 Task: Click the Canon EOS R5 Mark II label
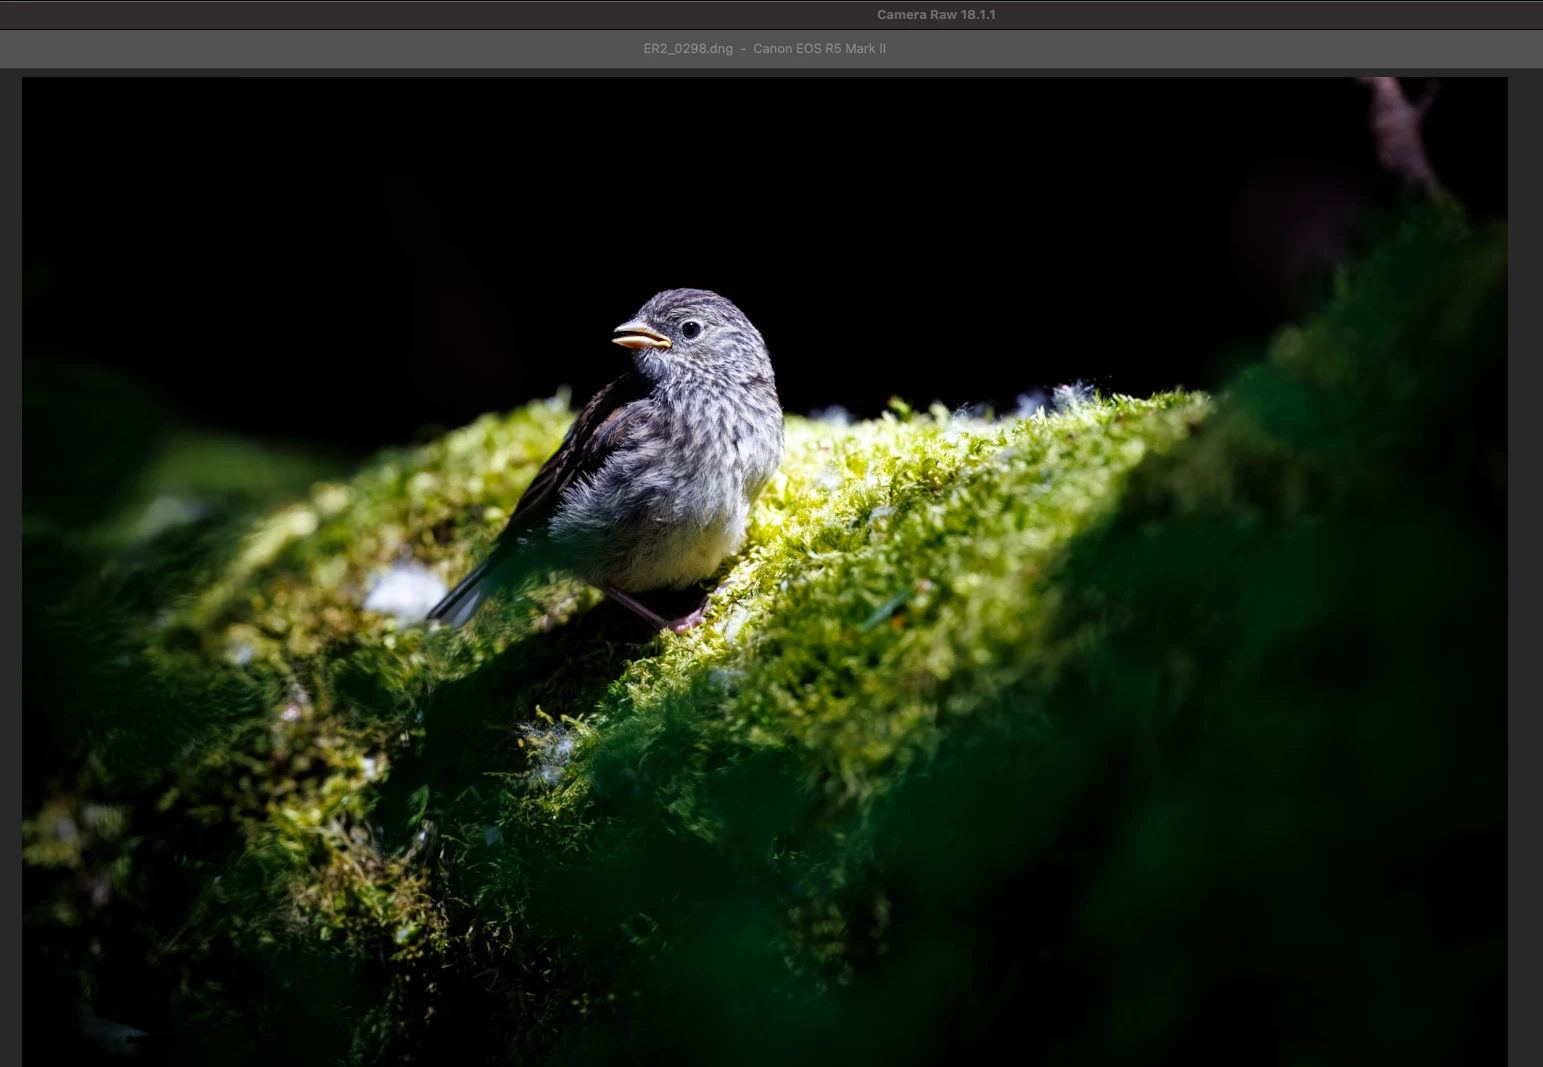[x=819, y=49]
